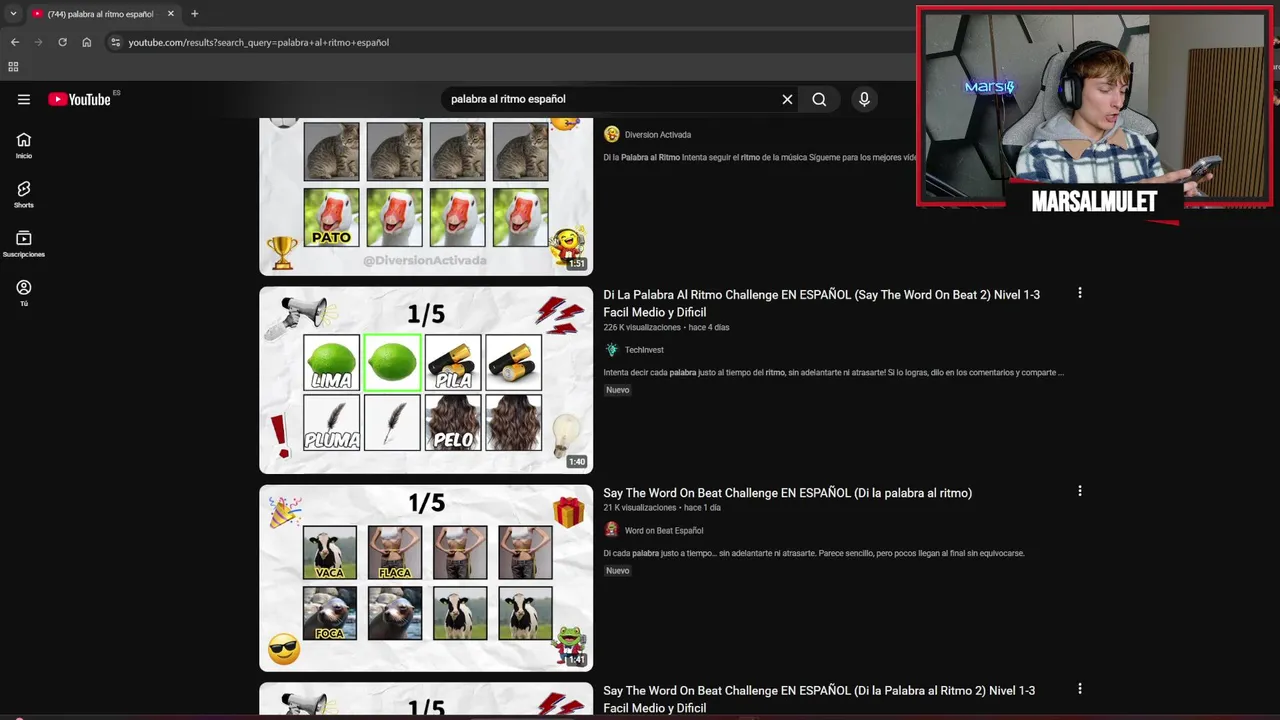Visit the Word on Beat Español channel

(664, 531)
